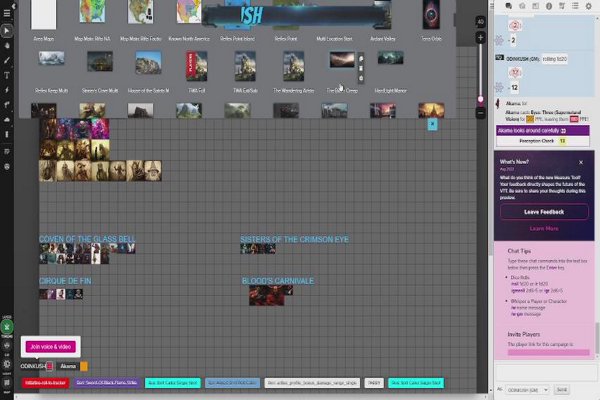The width and height of the screenshot is (600, 400).
Task: Click the green Layer selector button
Action: (7, 327)
